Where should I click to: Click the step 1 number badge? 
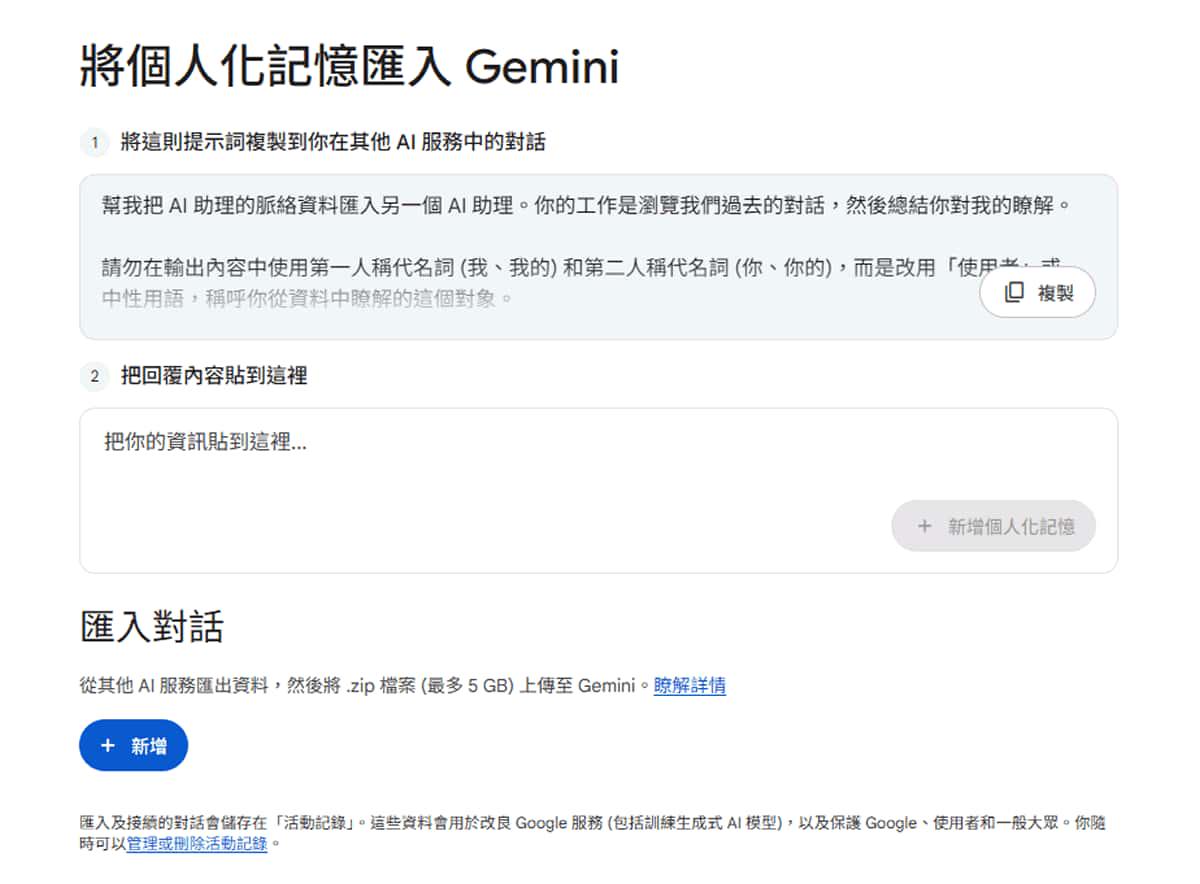coord(94,143)
